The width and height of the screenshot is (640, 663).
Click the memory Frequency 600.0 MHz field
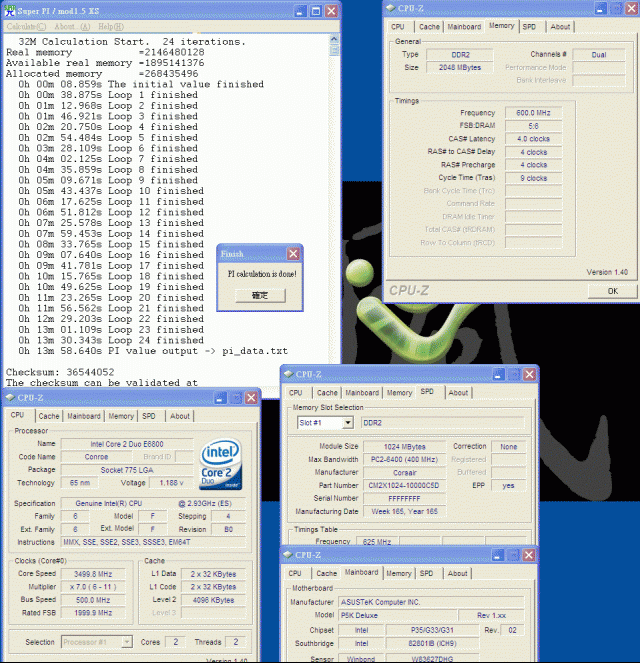533,113
